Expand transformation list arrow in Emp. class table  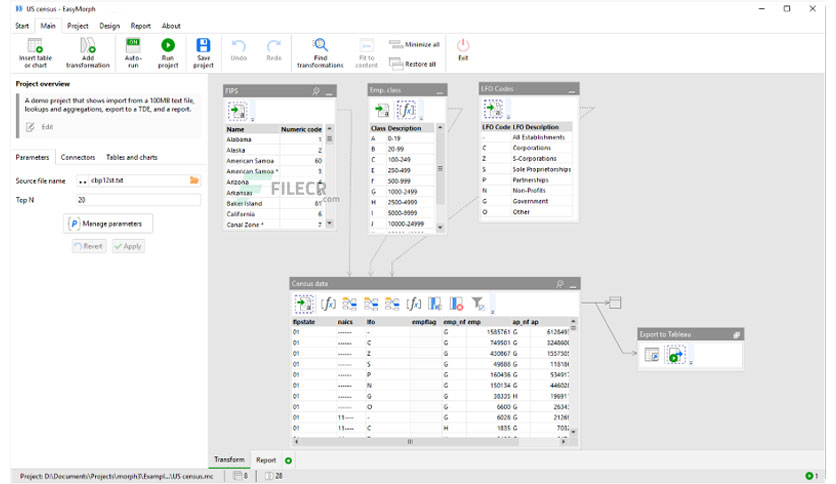point(421,118)
